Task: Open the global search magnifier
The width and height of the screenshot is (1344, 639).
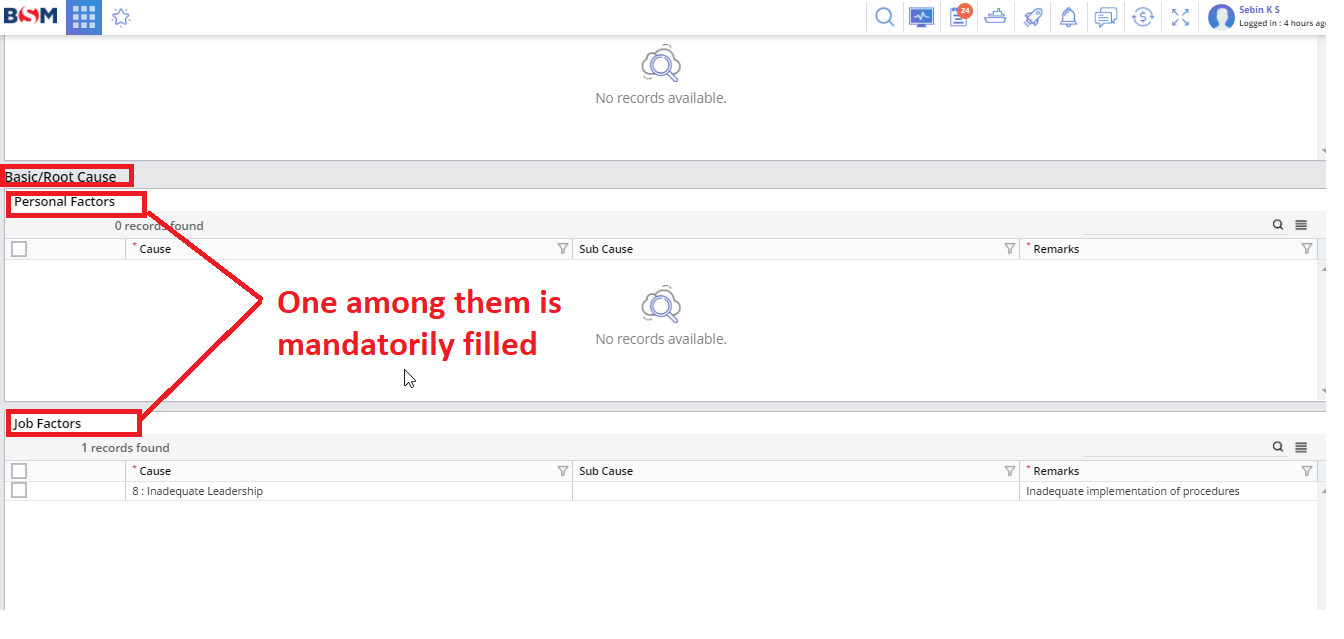Action: coord(884,17)
